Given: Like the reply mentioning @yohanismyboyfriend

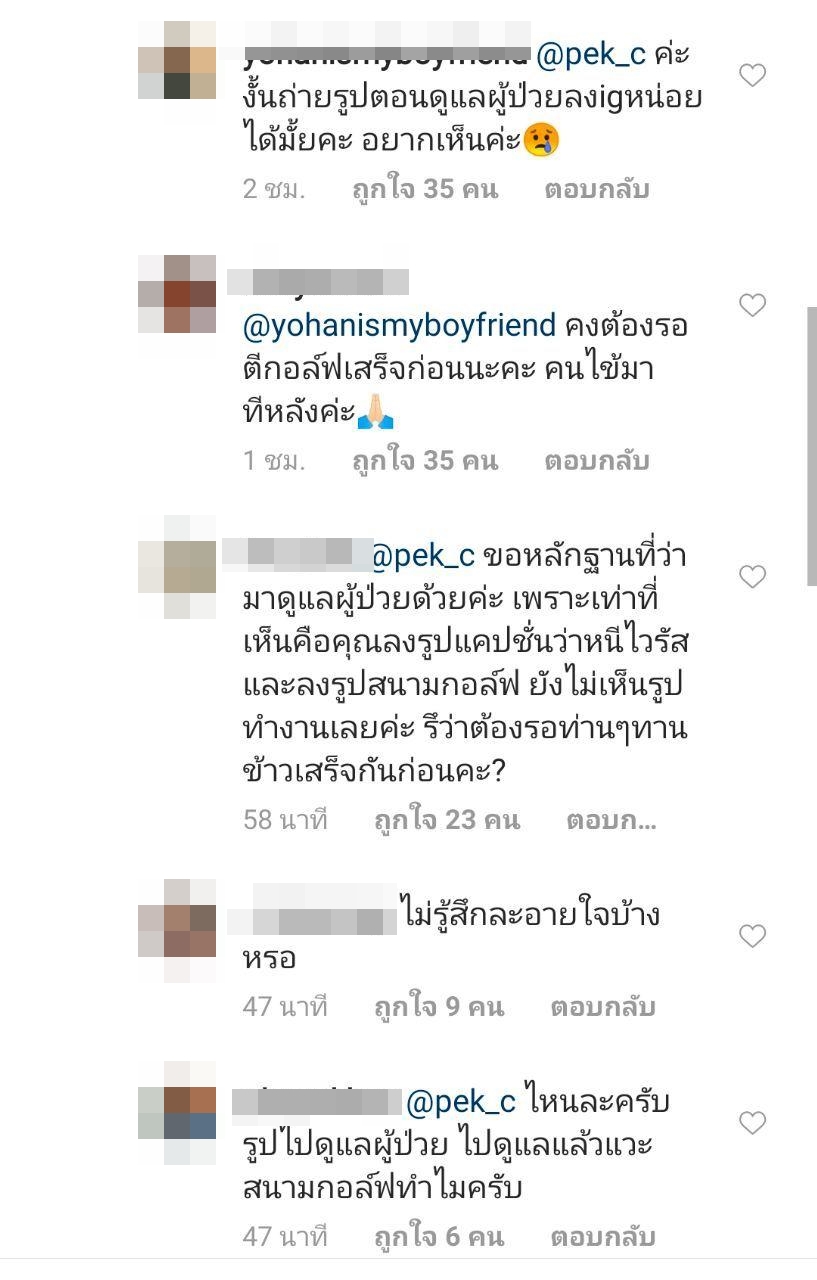Looking at the screenshot, I should point(752,304).
